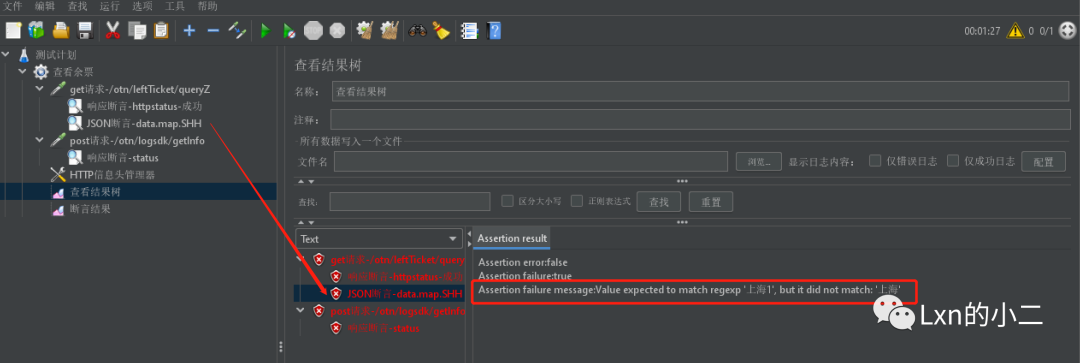Select 响应断言-status in plan tree
The image size is (1080, 363).
(x=113, y=157)
